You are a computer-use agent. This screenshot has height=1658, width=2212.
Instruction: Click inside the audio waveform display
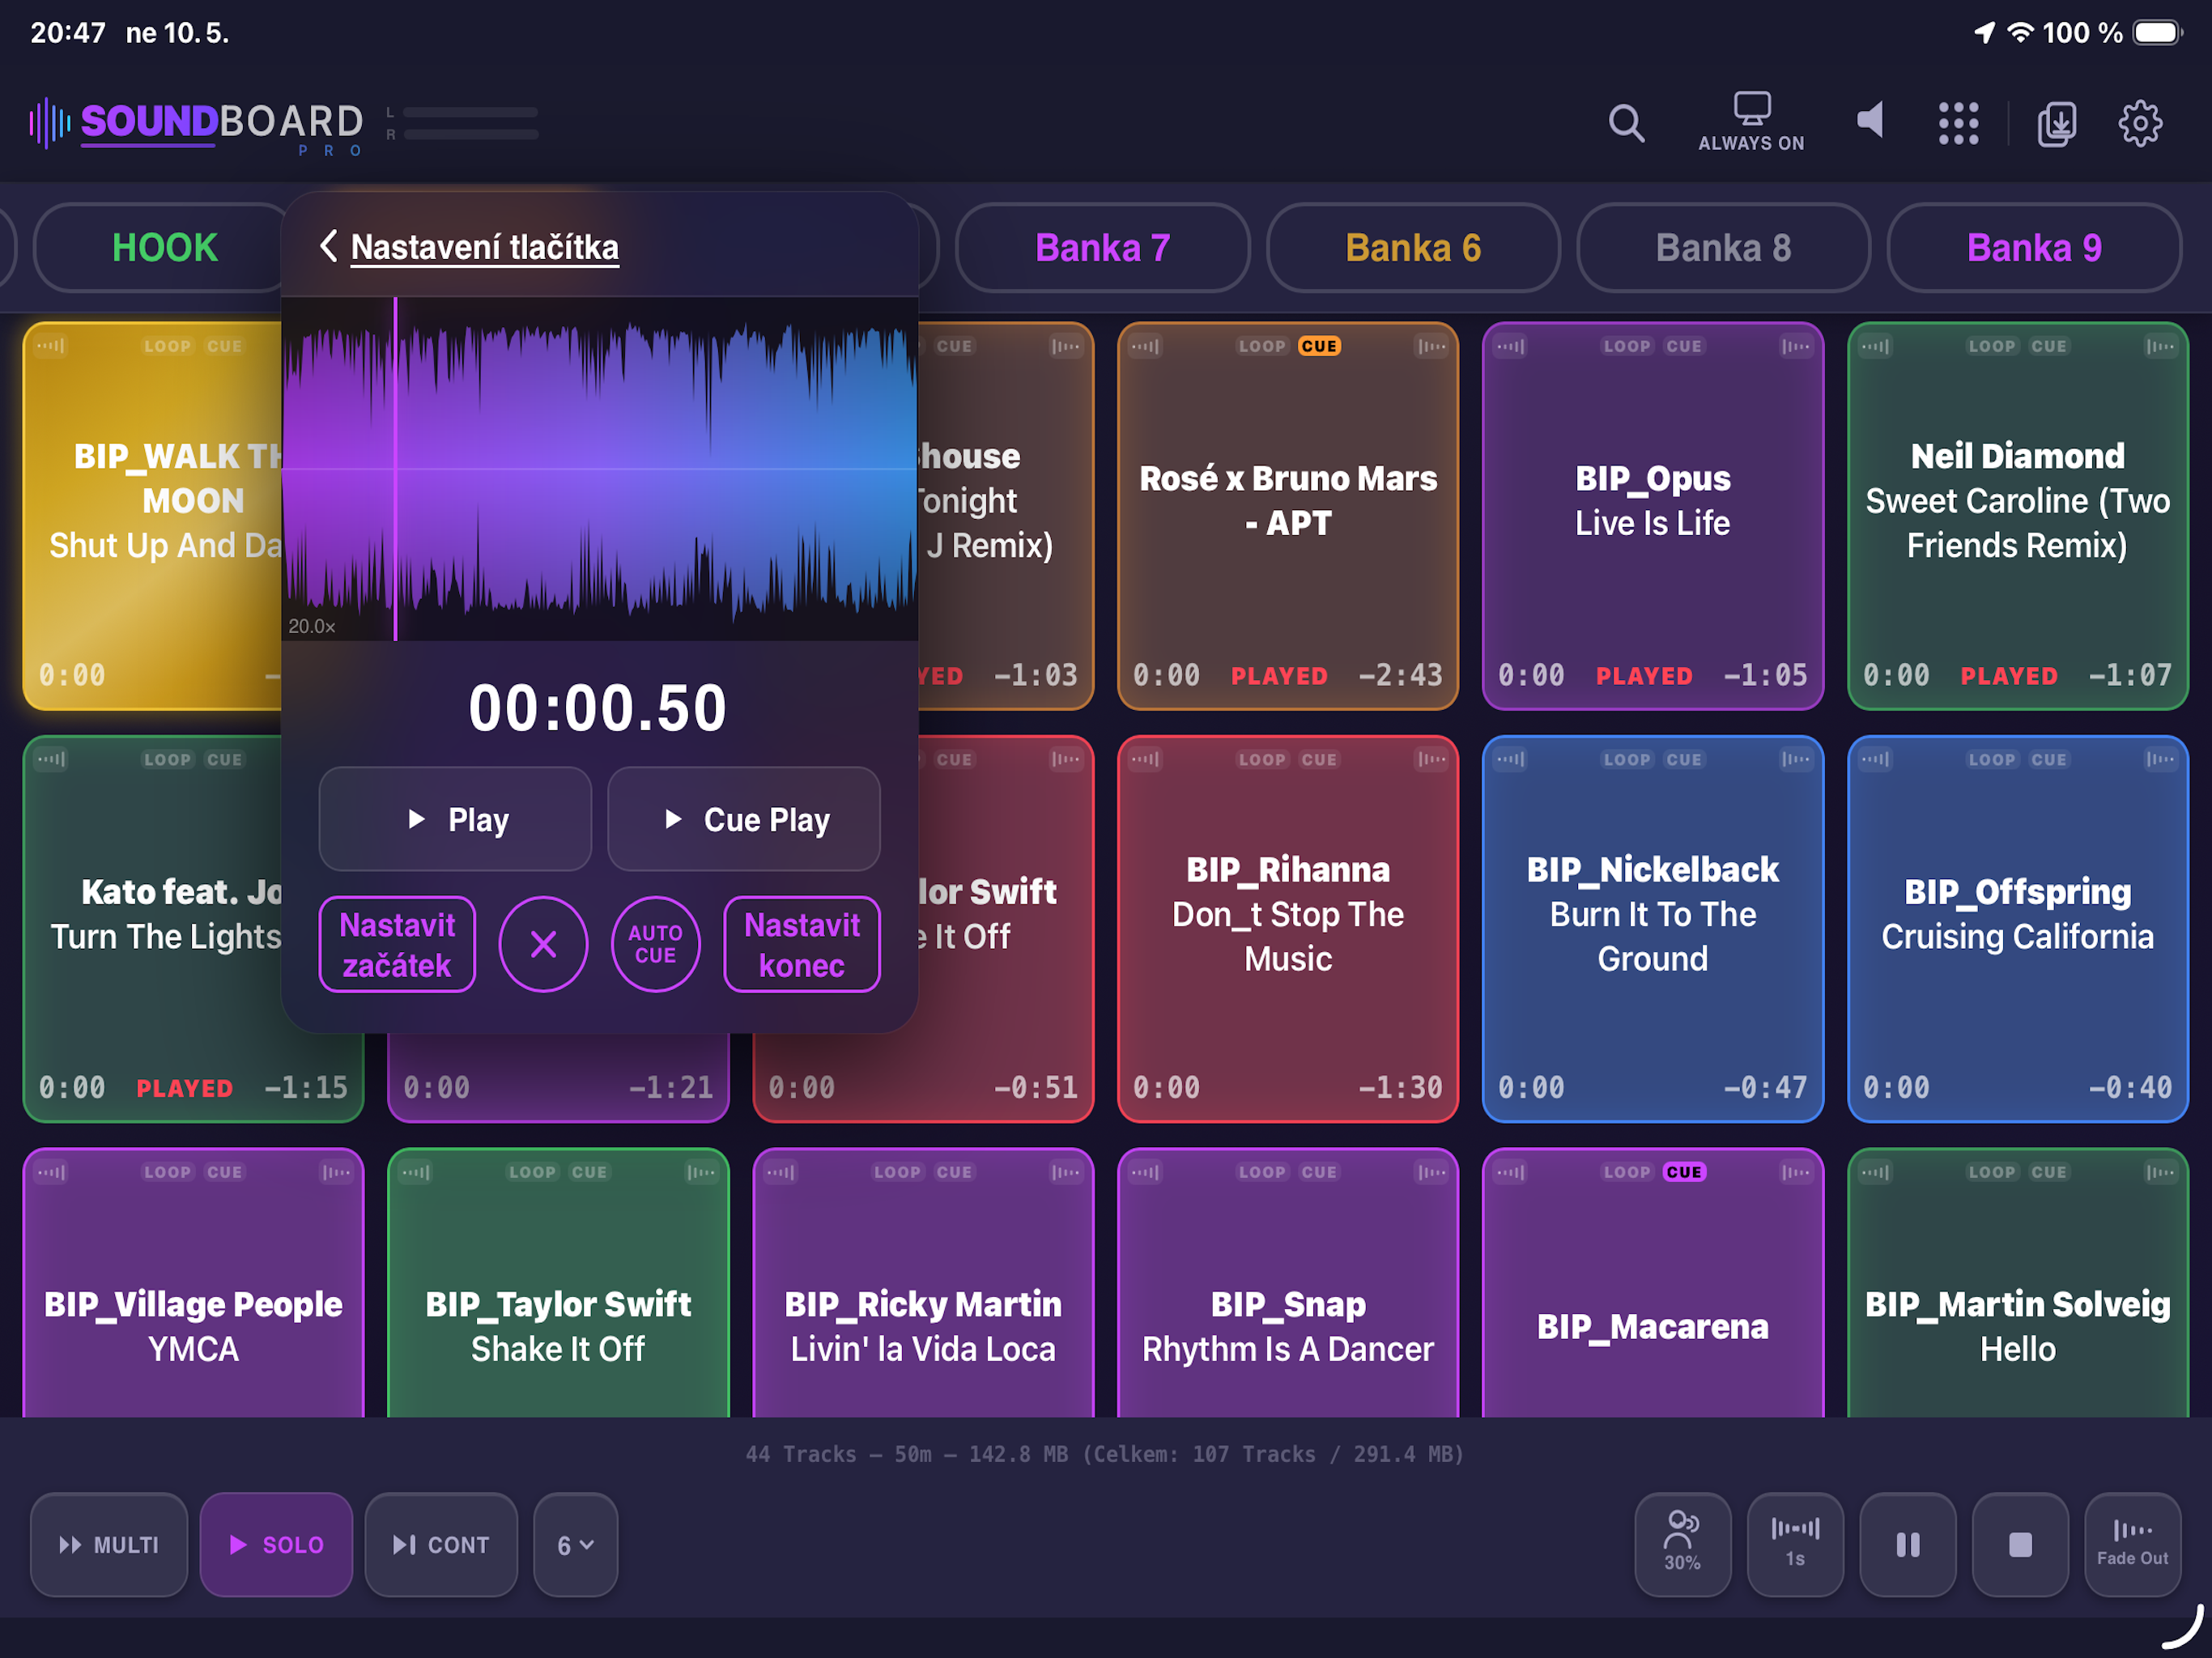[600, 468]
